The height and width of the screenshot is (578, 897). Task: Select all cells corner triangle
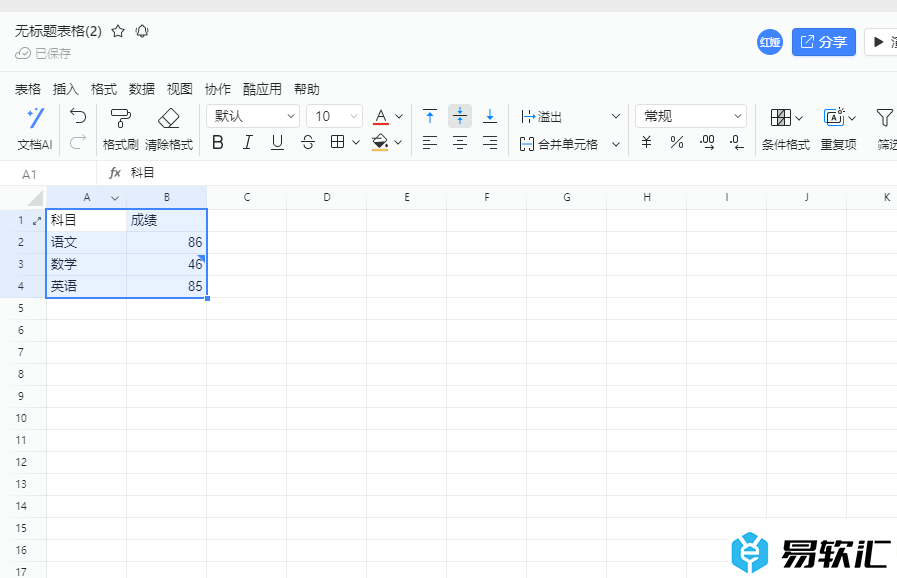point(35,198)
